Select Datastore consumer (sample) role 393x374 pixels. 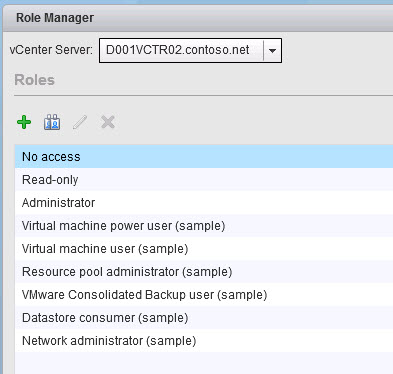(204, 318)
